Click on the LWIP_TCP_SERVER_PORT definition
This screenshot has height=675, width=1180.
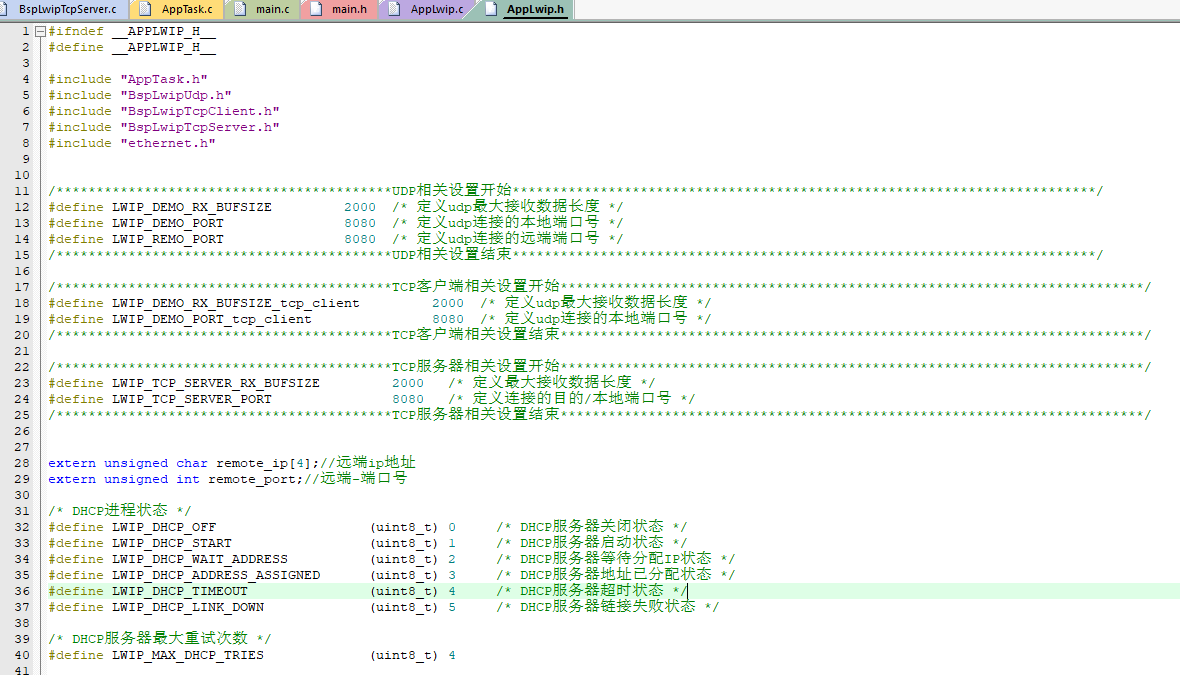click(x=191, y=399)
